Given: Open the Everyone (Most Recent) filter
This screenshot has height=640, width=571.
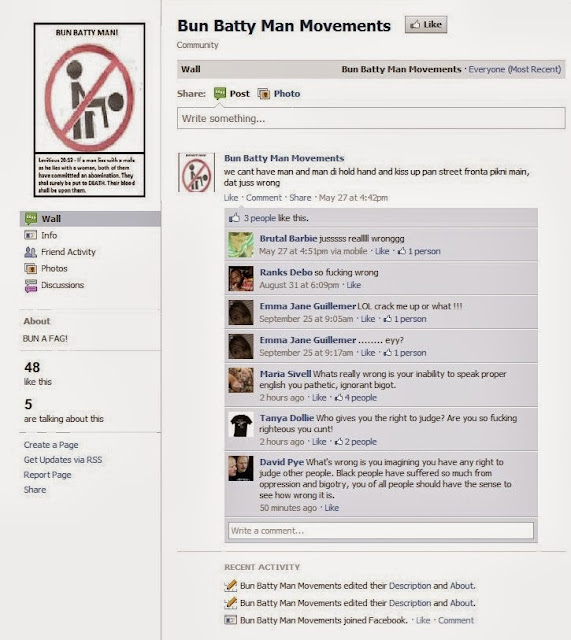Looking at the screenshot, I should coord(514,69).
